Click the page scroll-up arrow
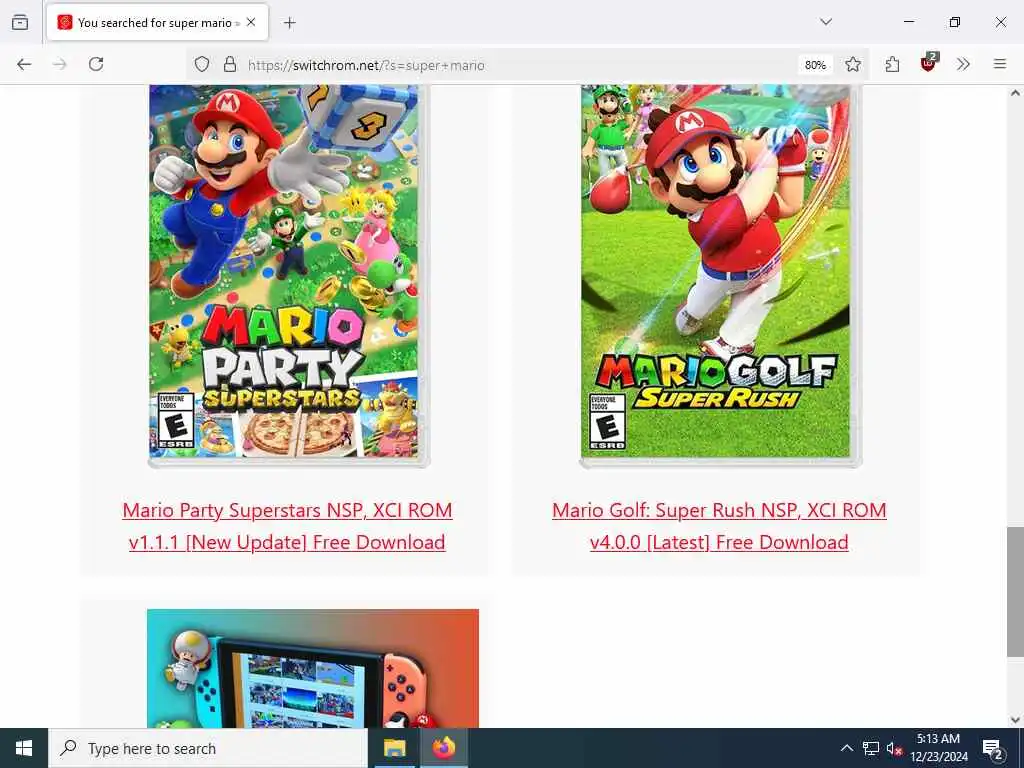The height and width of the screenshot is (768, 1024). pyautogui.click(x=1015, y=93)
